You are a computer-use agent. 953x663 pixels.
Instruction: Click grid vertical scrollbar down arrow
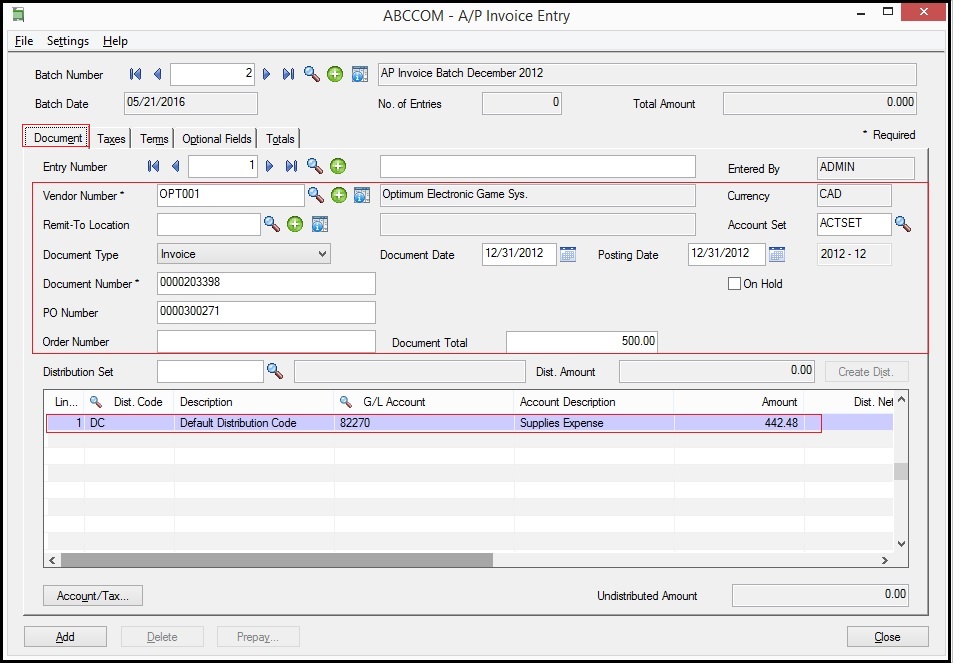(x=901, y=543)
